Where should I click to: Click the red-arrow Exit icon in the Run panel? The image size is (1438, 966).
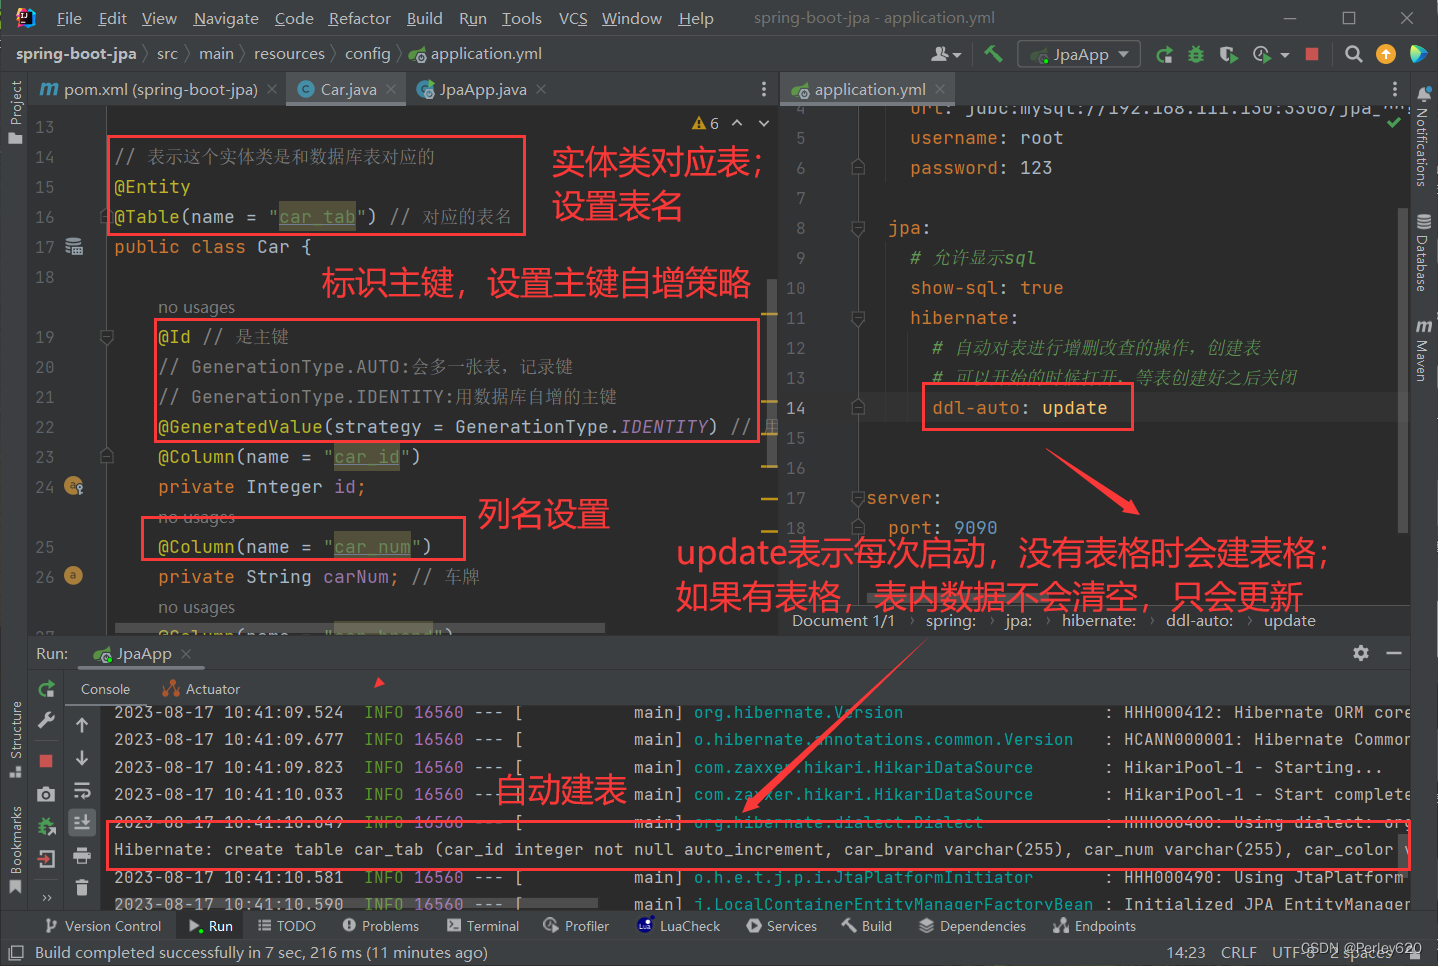pos(46,858)
